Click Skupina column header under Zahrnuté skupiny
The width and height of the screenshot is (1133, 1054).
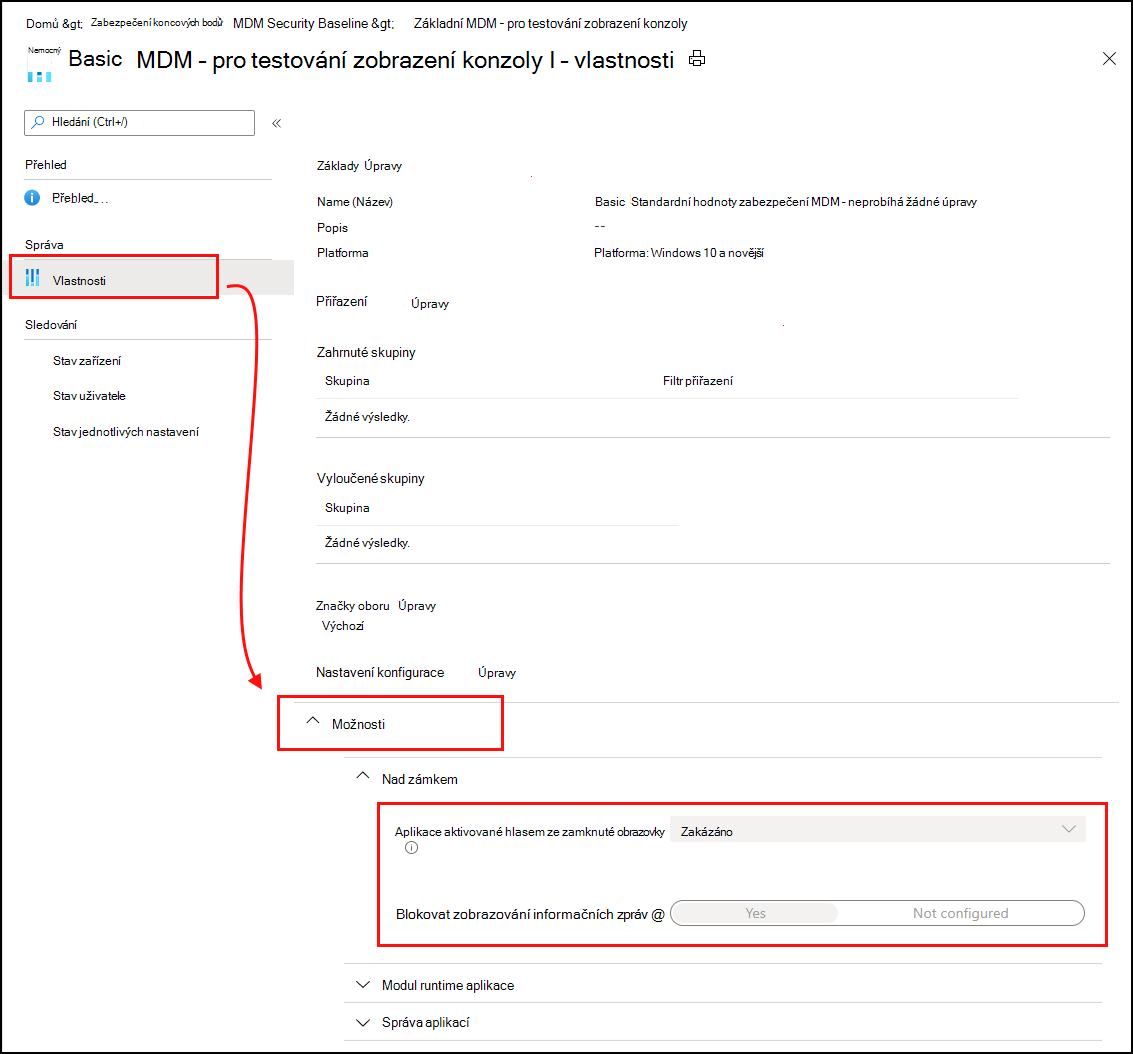pos(347,381)
